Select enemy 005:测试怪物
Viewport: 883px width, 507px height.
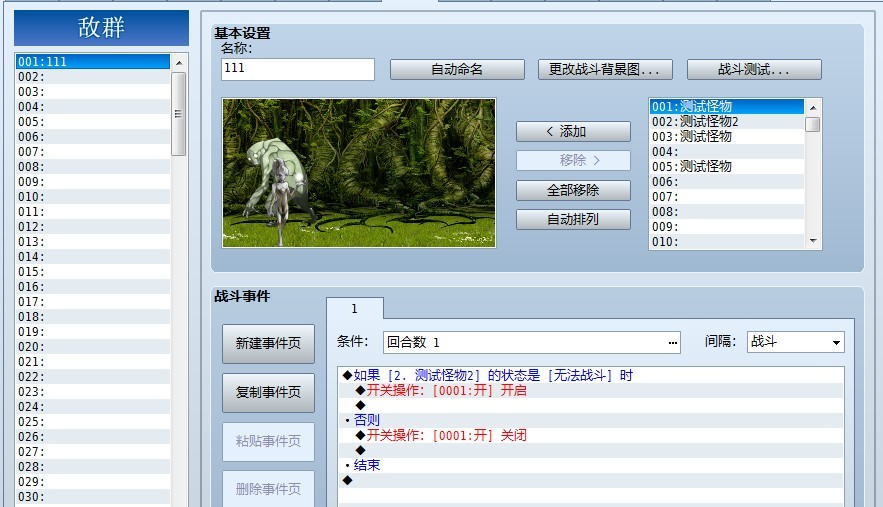click(727, 166)
